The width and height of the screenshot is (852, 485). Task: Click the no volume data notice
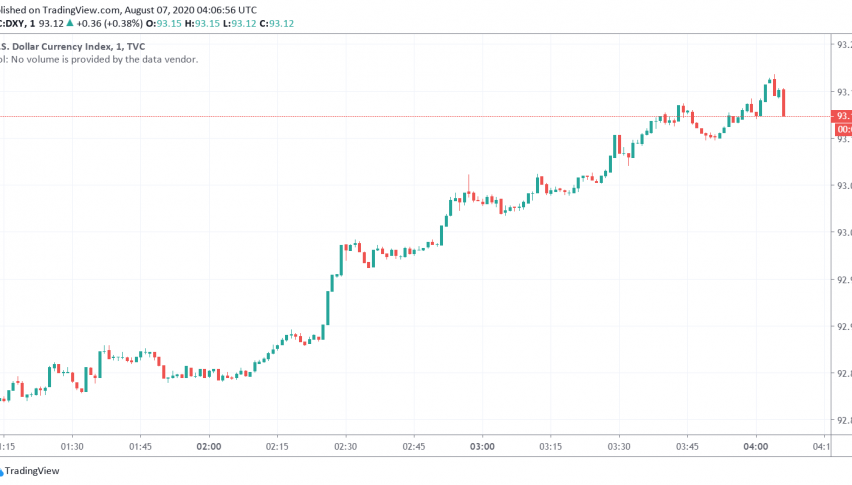(x=100, y=59)
